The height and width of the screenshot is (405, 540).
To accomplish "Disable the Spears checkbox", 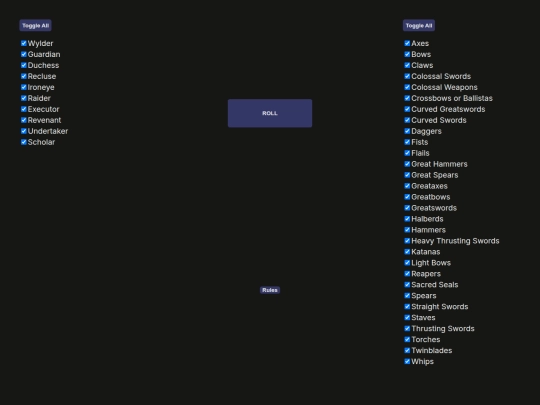I will point(407,295).
